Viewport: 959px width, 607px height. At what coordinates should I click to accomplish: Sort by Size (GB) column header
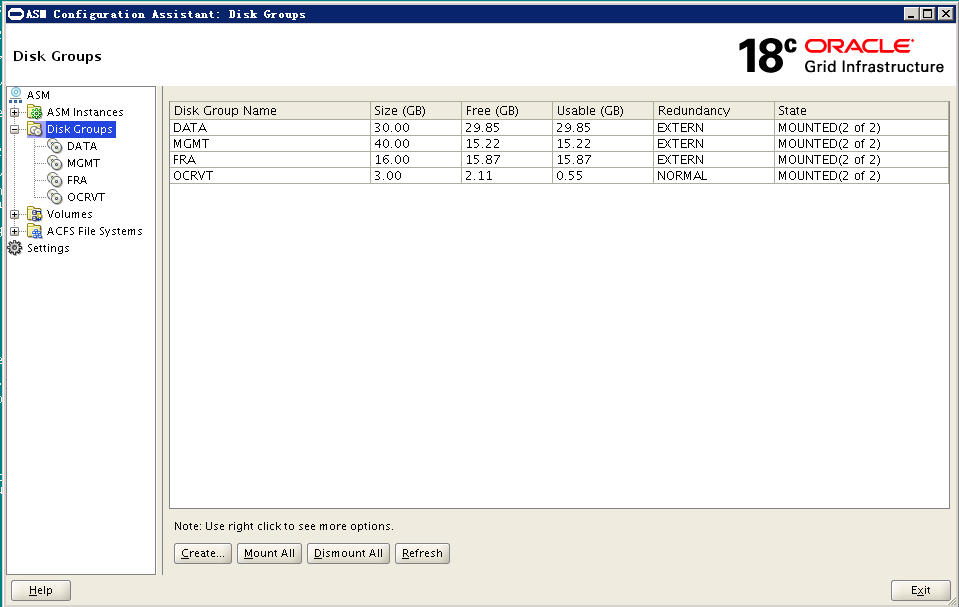coord(416,111)
